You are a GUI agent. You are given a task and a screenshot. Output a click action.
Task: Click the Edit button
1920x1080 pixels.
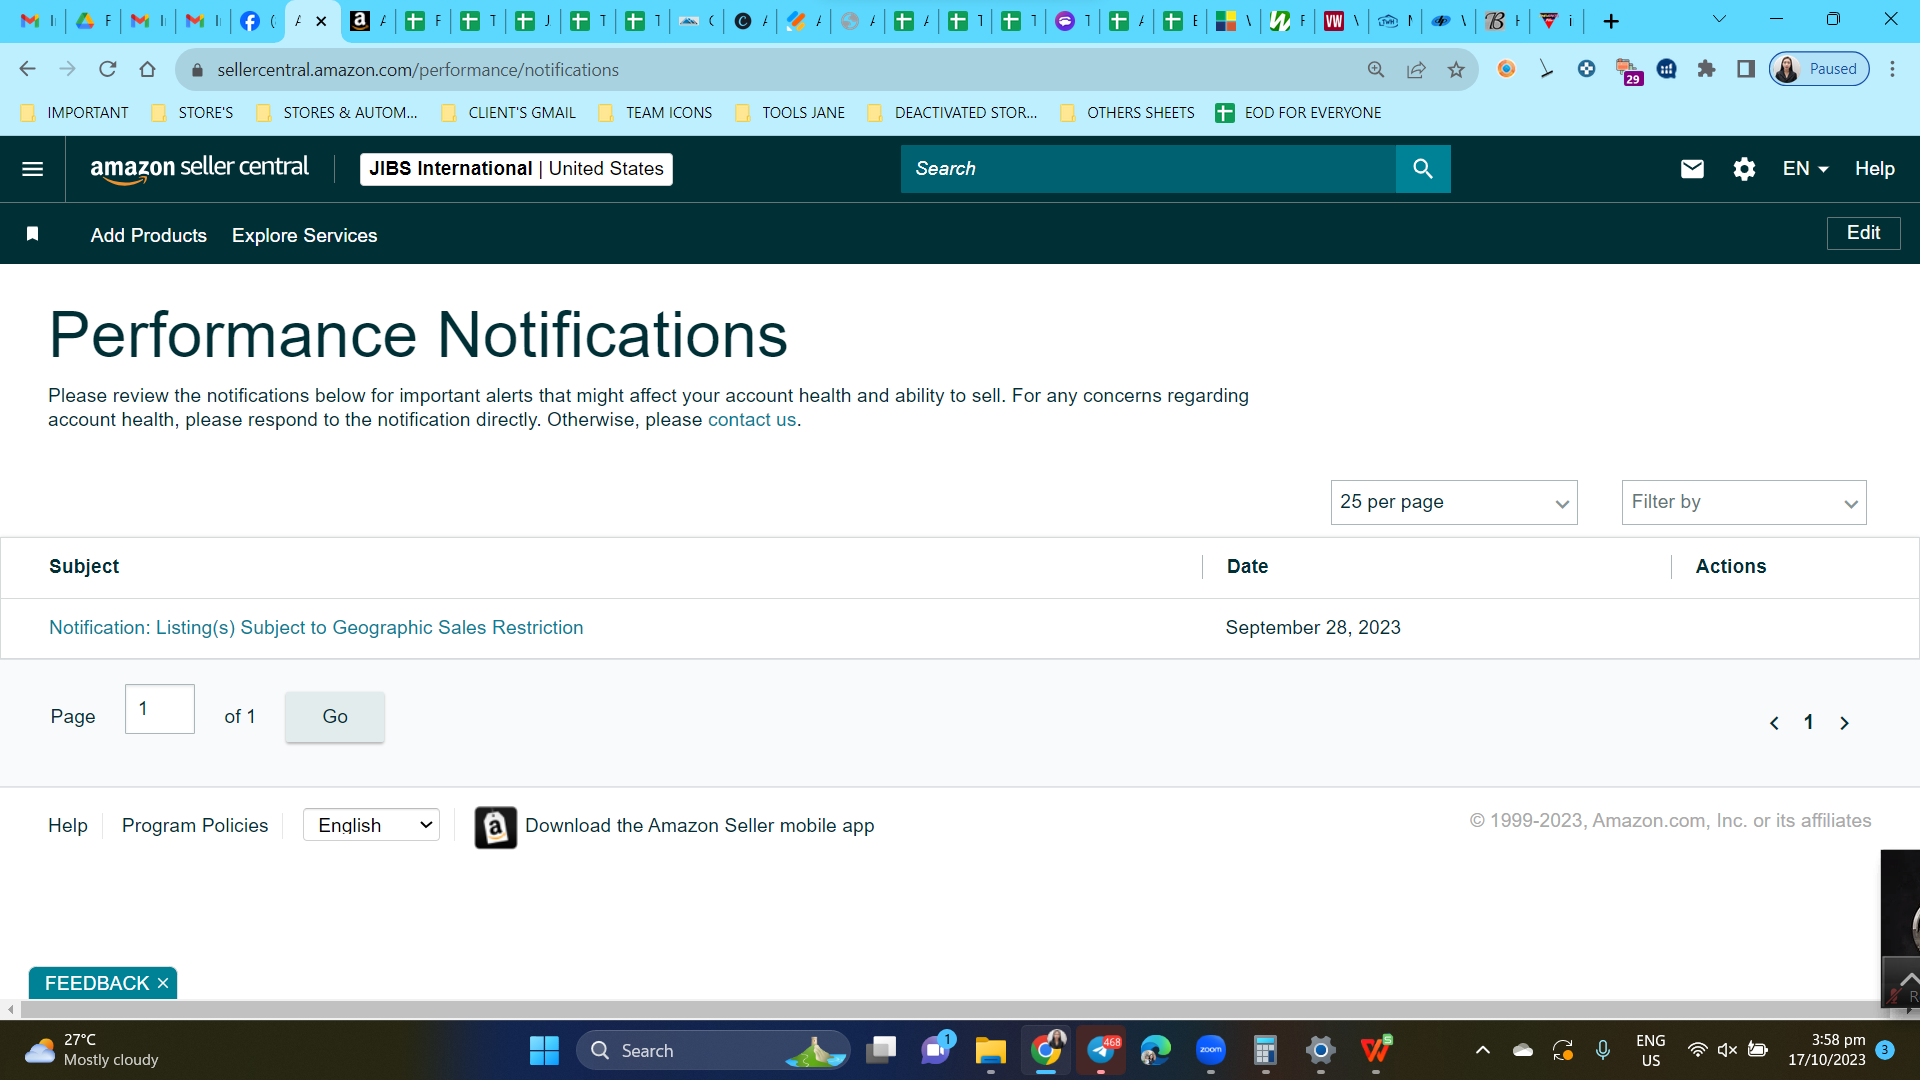(1864, 233)
